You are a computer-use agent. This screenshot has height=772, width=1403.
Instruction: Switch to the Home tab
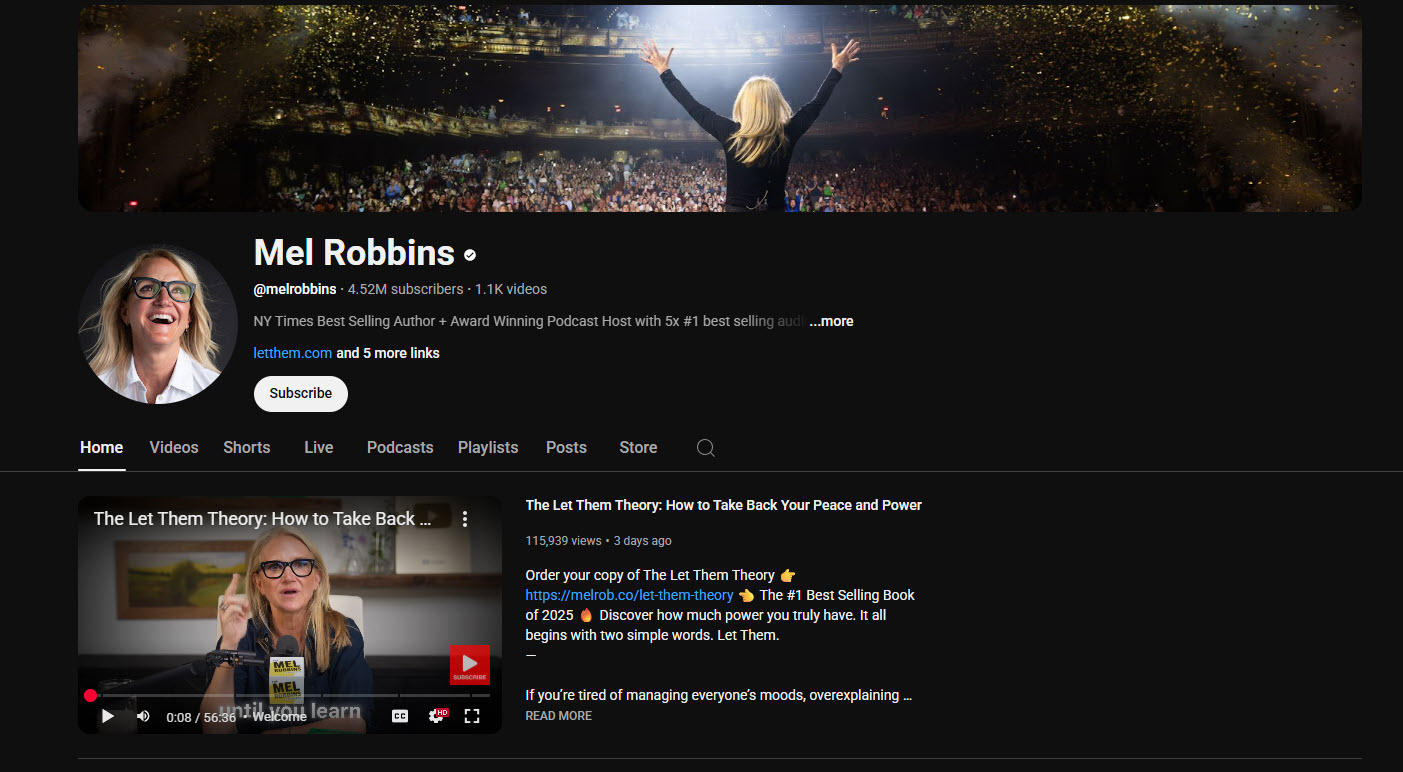click(x=101, y=447)
